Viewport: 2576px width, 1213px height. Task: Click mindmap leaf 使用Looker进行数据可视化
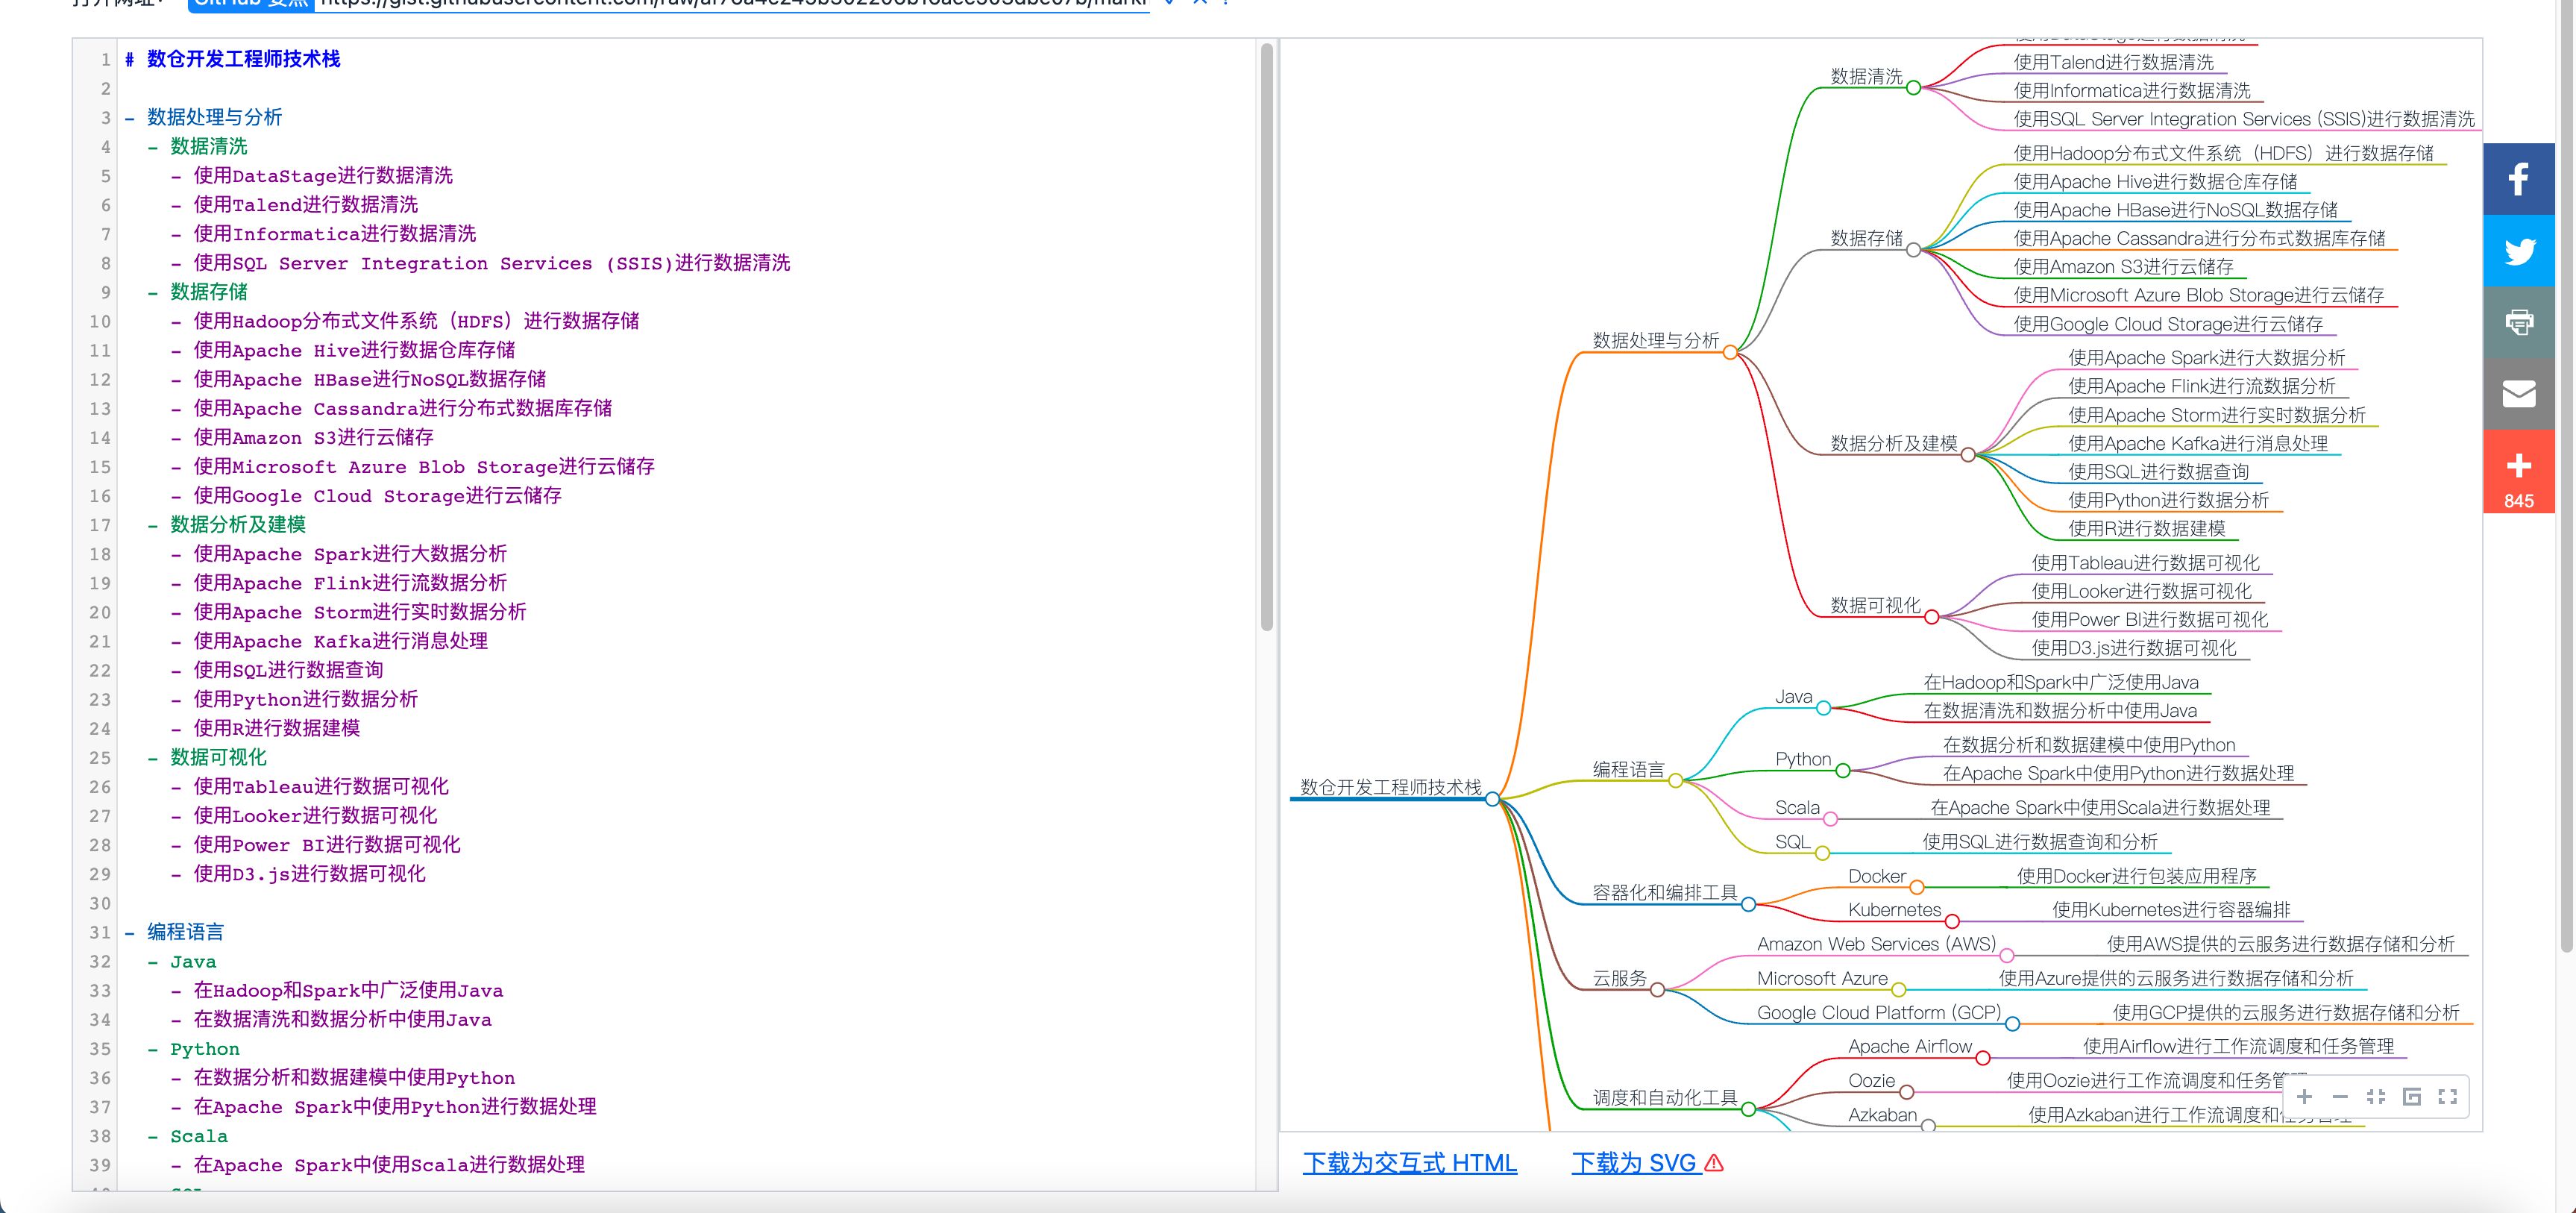click(x=2142, y=591)
